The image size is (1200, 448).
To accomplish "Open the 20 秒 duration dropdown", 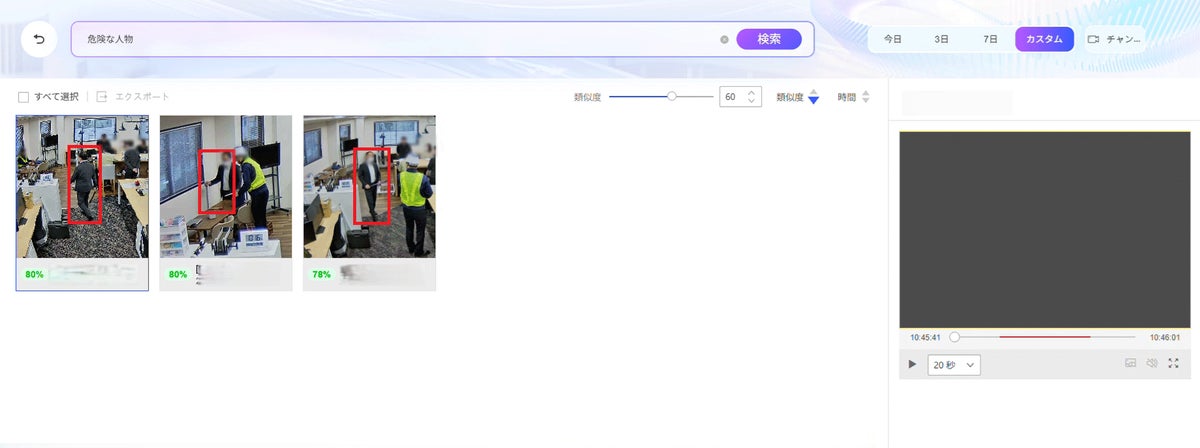I will click(x=954, y=365).
